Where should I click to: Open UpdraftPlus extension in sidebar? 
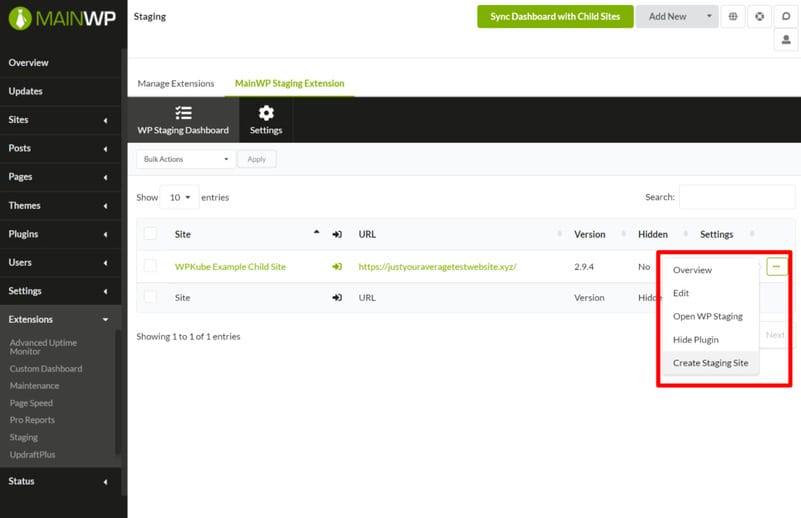pos(32,455)
